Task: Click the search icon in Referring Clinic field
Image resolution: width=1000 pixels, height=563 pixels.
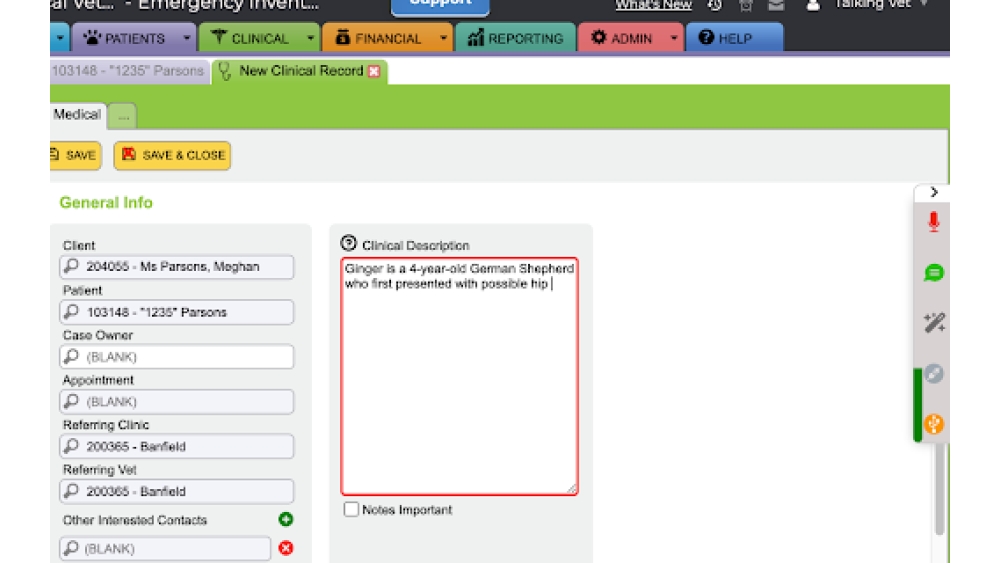Action: pyautogui.click(x=71, y=446)
